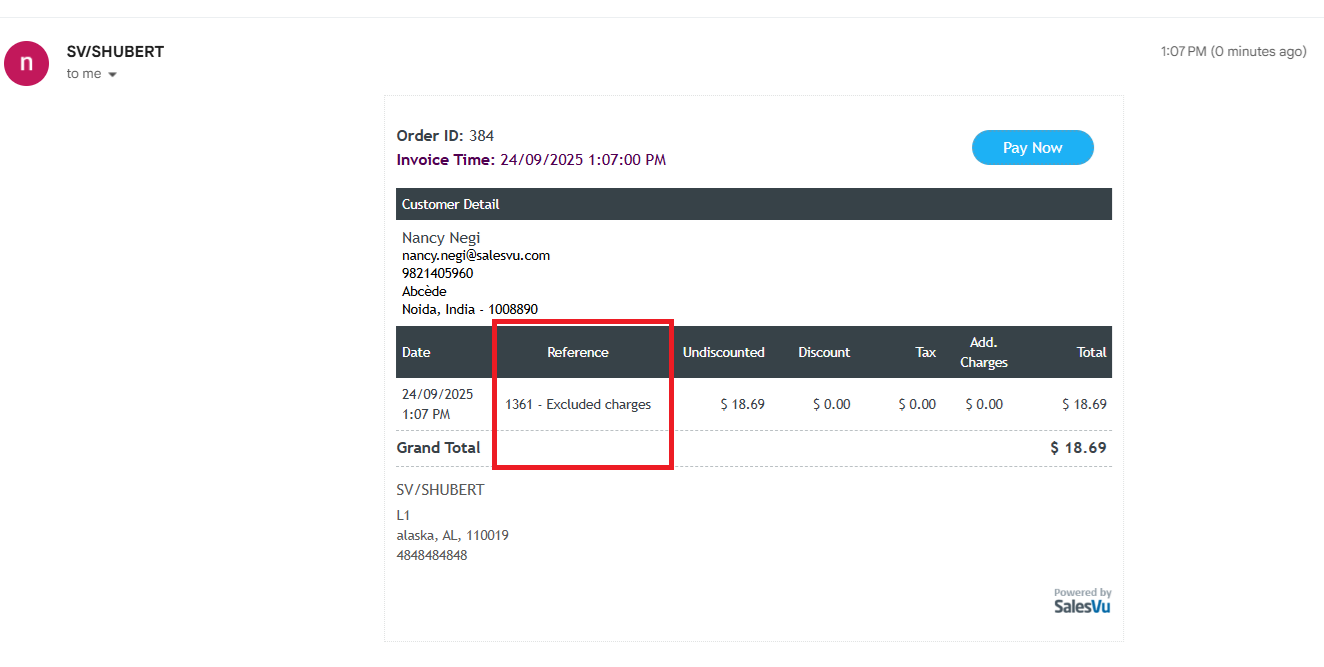Click the Grand Total amount $ 18.69
1324x667 pixels.
(1078, 448)
